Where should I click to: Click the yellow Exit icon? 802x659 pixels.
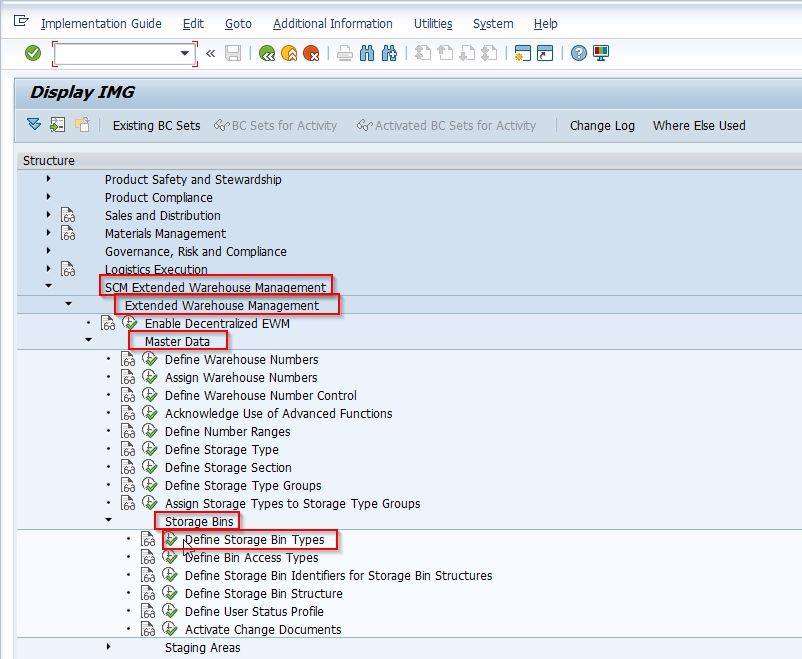289,53
